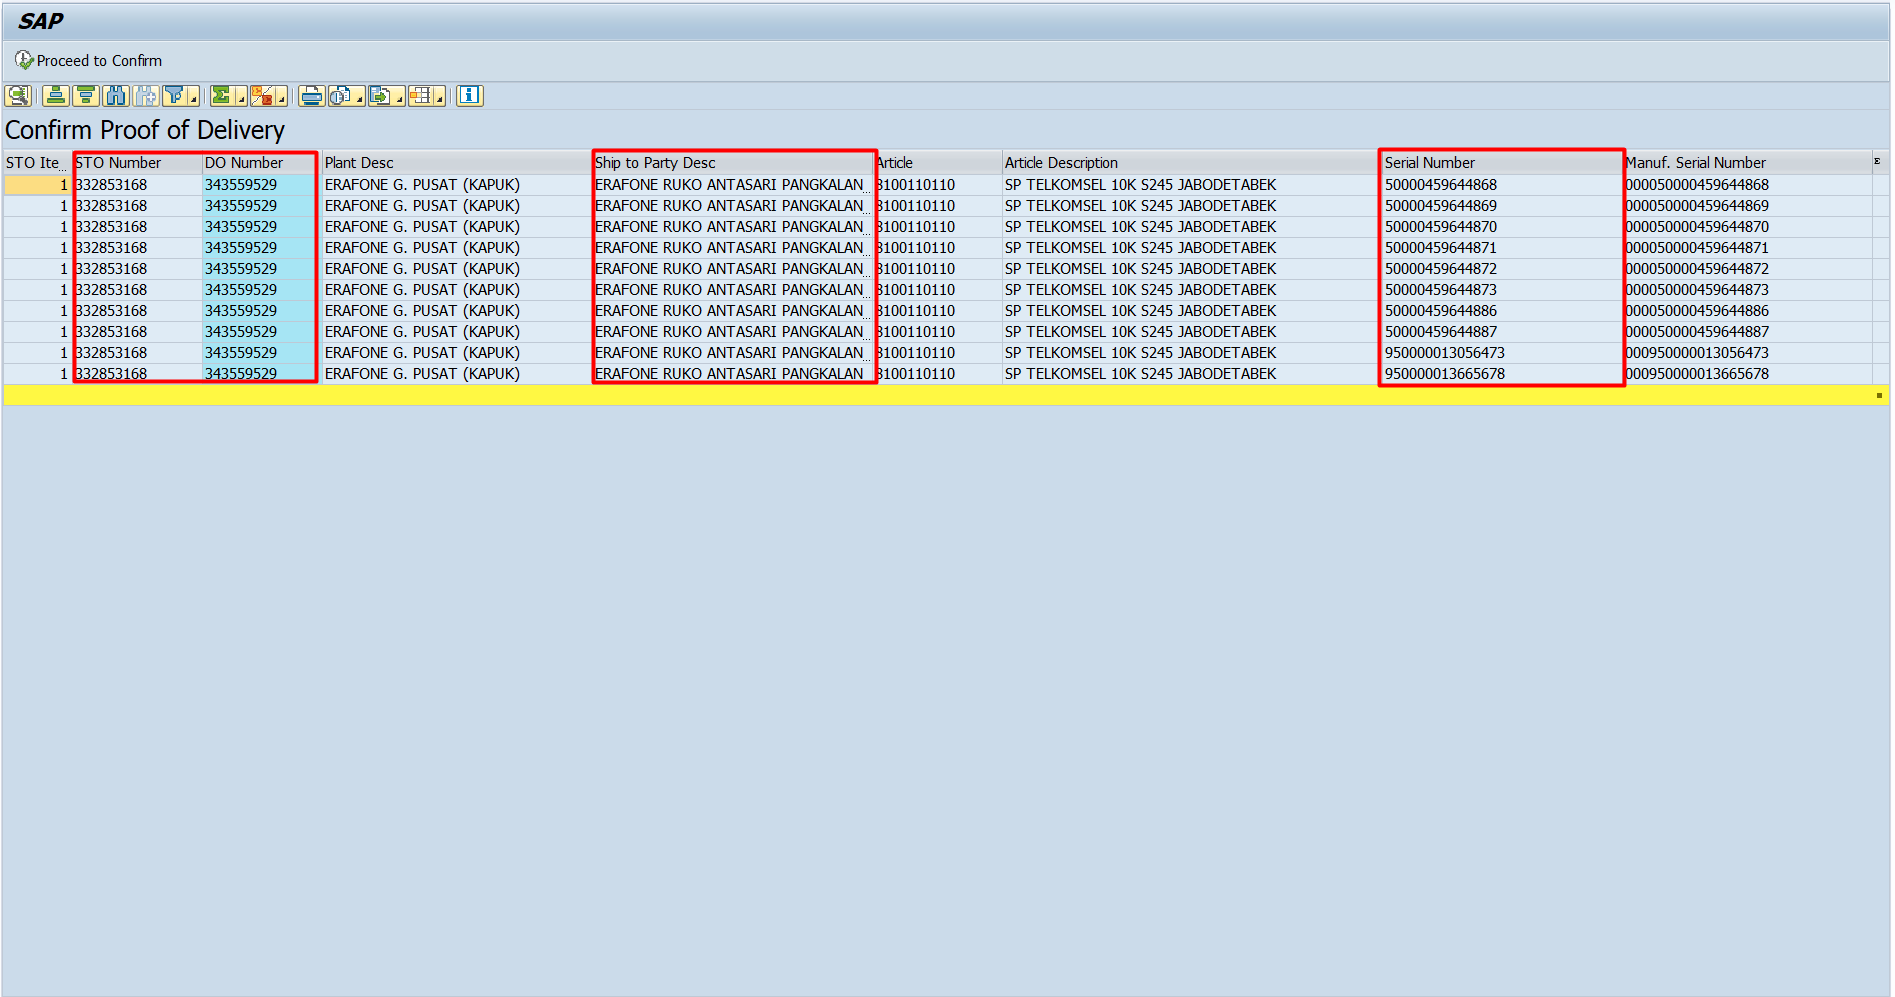Click the Proceed to Confirm button
Viewport: 1895px width, 997px height.
[88, 61]
